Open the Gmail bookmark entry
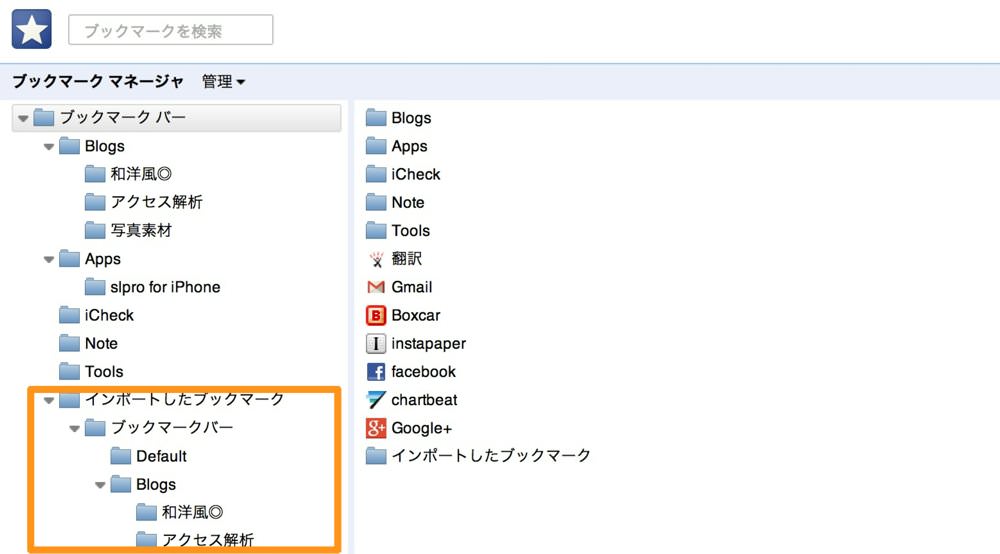 pyautogui.click(x=411, y=287)
